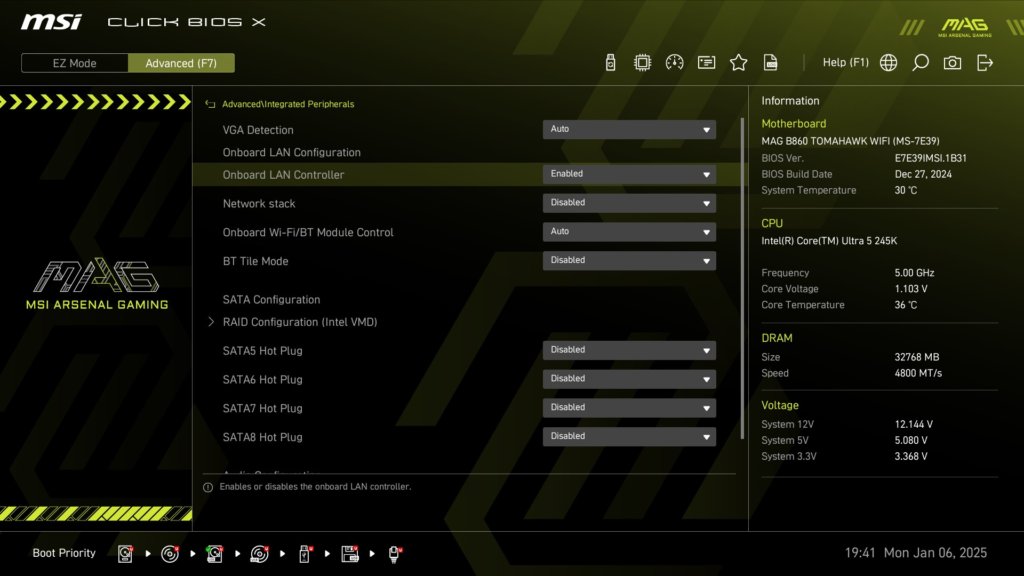Click the network boot icon in Boot Priority
This screenshot has width=1024, height=576.
(x=395, y=553)
